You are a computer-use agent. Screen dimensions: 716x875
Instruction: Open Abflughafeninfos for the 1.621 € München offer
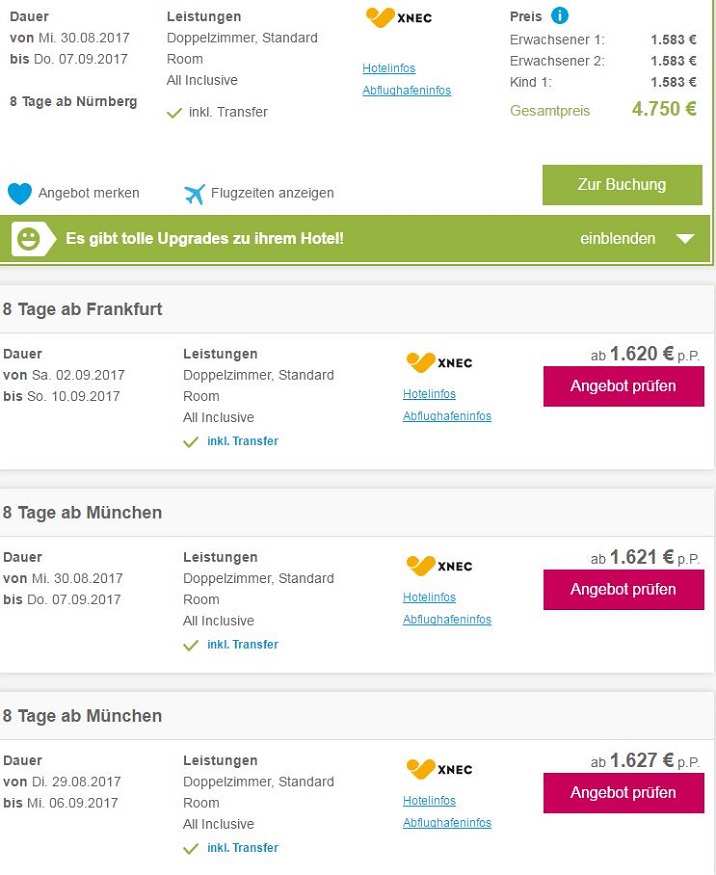click(x=447, y=619)
